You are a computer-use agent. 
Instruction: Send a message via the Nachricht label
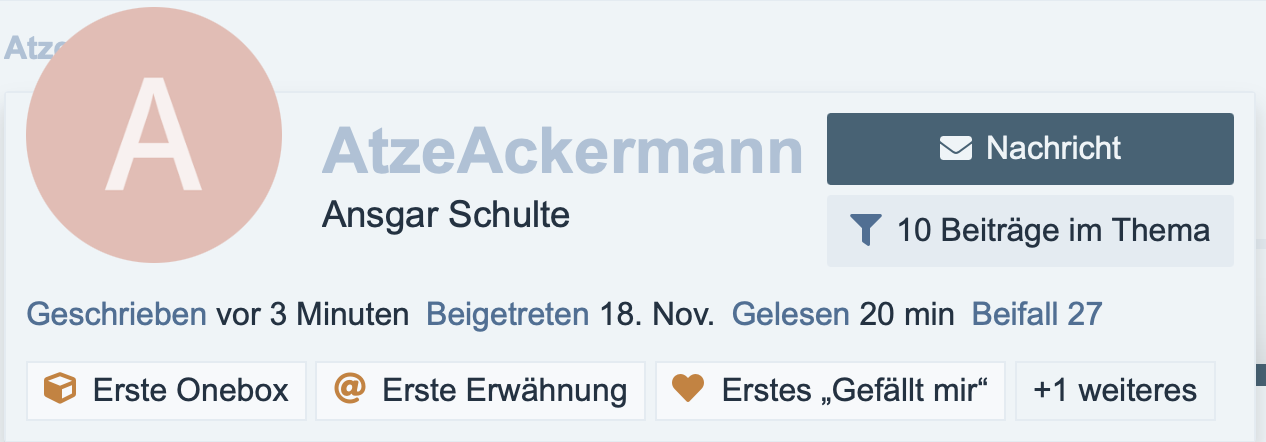click(1054, 149)
